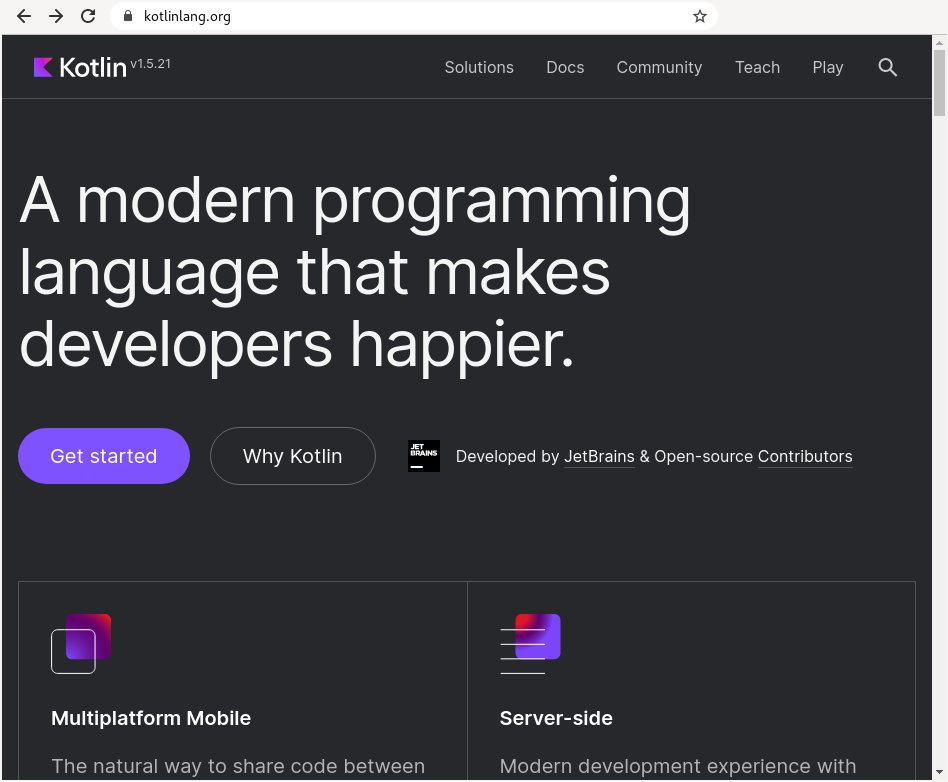The width and height of the screenshot is (948, 782).
Task: Click the JetBrains logo icon
Action: pos(424,456)
